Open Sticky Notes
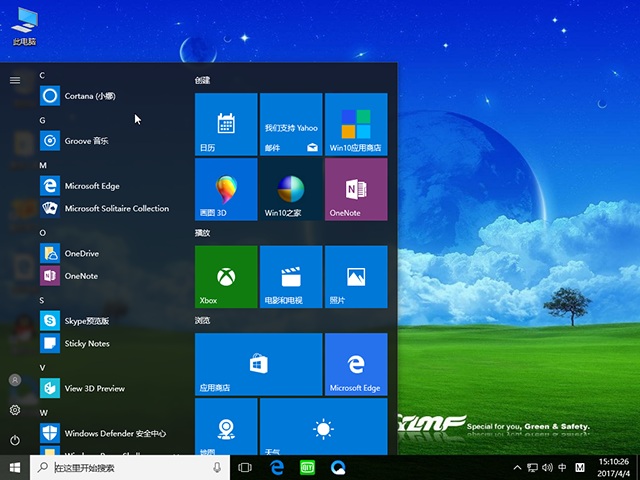This screenshot has width=640, height=480. 86,343
